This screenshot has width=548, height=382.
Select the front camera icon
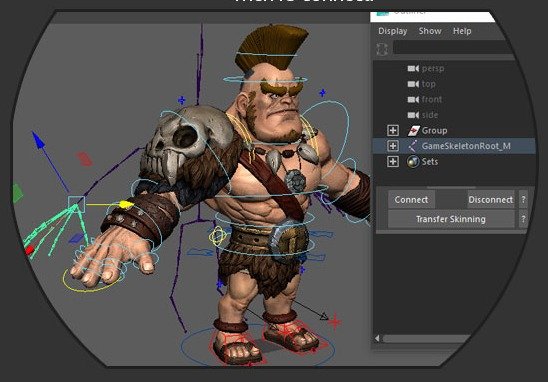[413, 100]
